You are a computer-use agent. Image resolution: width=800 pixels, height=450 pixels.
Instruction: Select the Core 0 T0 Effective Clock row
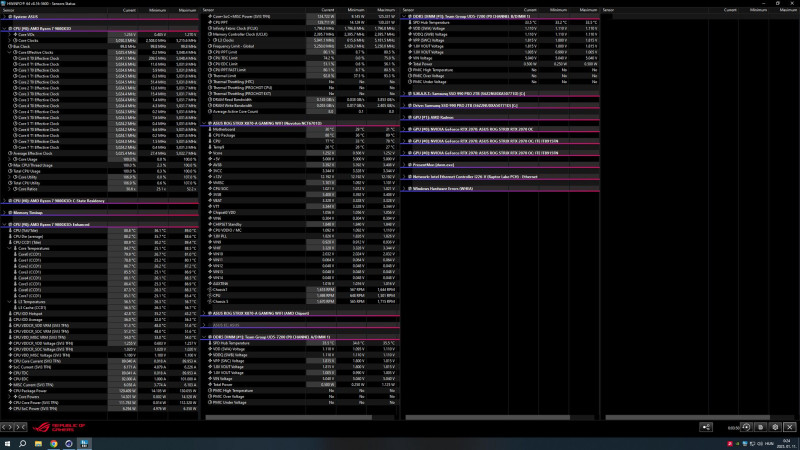pos(99,58)
